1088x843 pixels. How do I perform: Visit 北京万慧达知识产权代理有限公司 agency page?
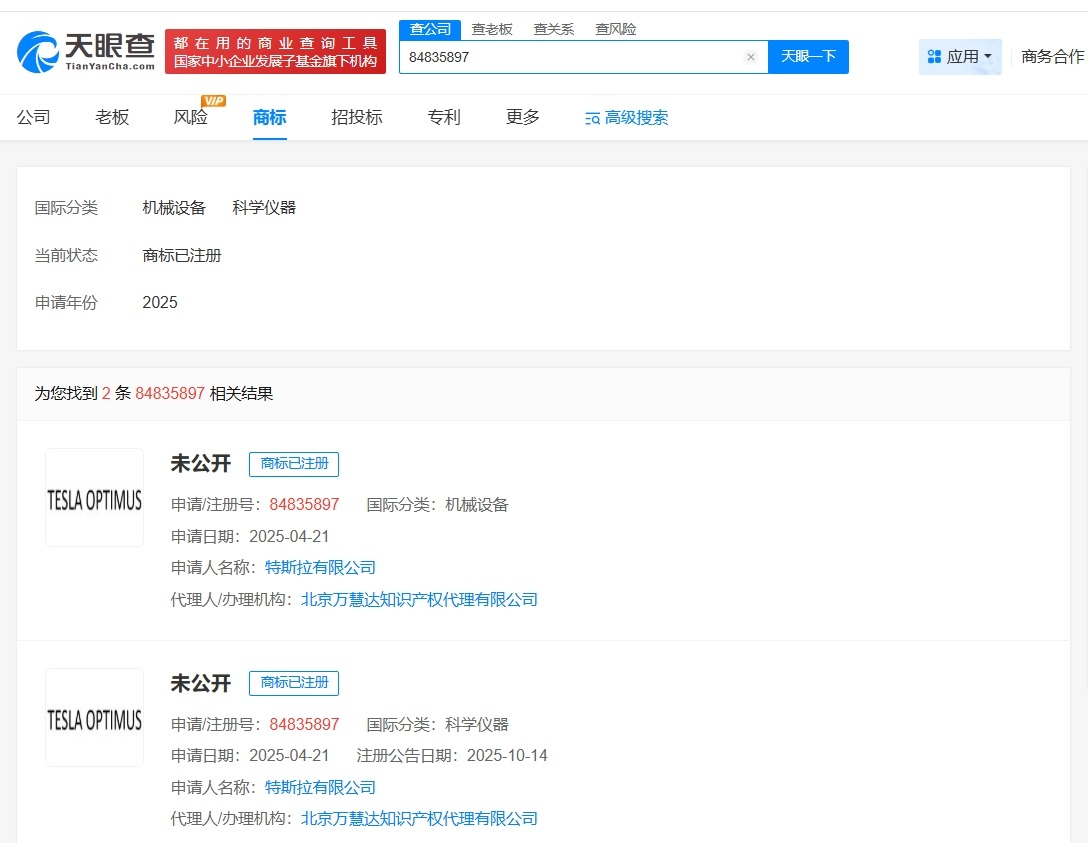419,599
